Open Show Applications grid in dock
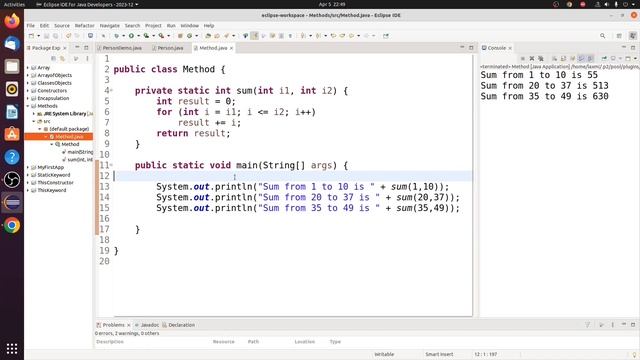The image size is (640, 360). 12,349
